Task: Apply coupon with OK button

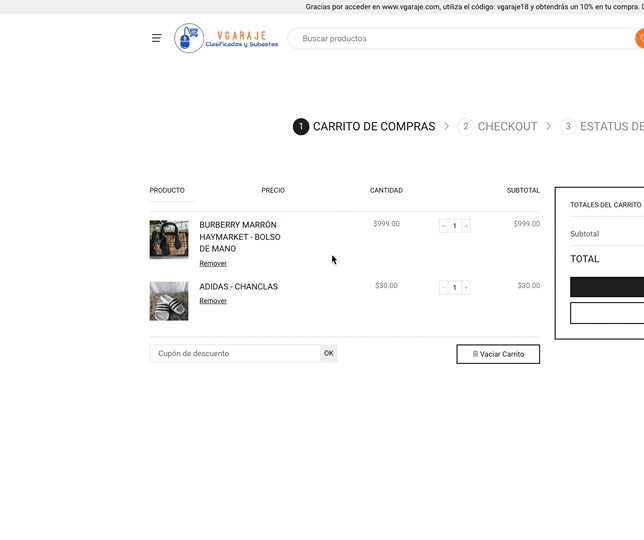Action: (x=329, y=353)
